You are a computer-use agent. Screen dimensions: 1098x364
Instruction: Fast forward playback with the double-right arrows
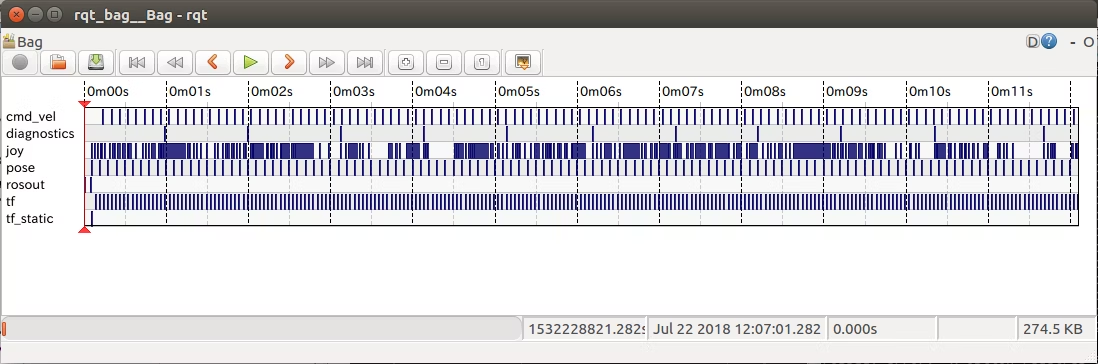[x=326, y=62]
